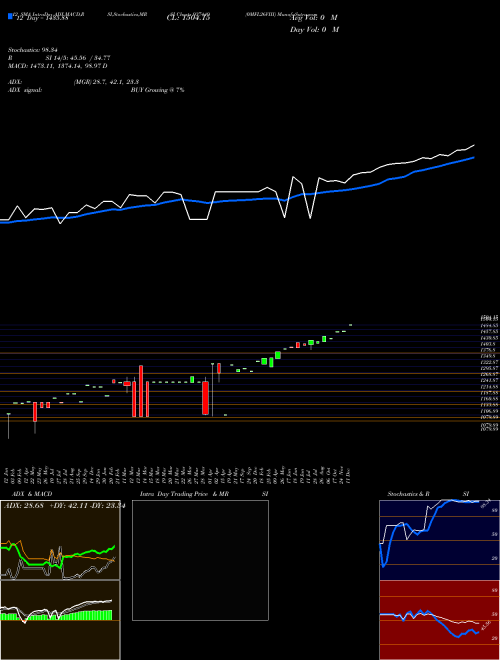Click the '1403.5' price axis label

click(487, 344)
